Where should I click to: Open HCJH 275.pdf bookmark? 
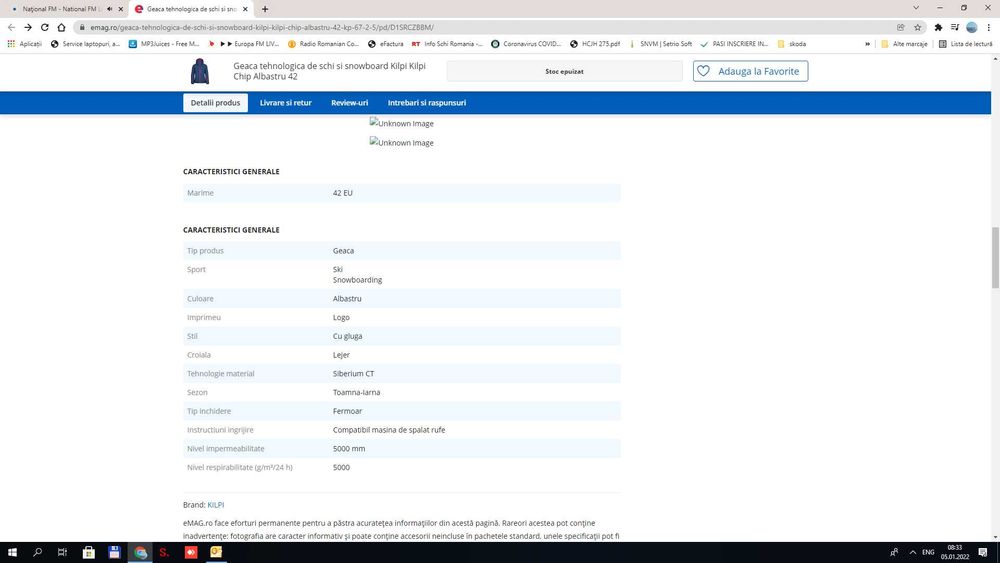(x=595, y=44)
